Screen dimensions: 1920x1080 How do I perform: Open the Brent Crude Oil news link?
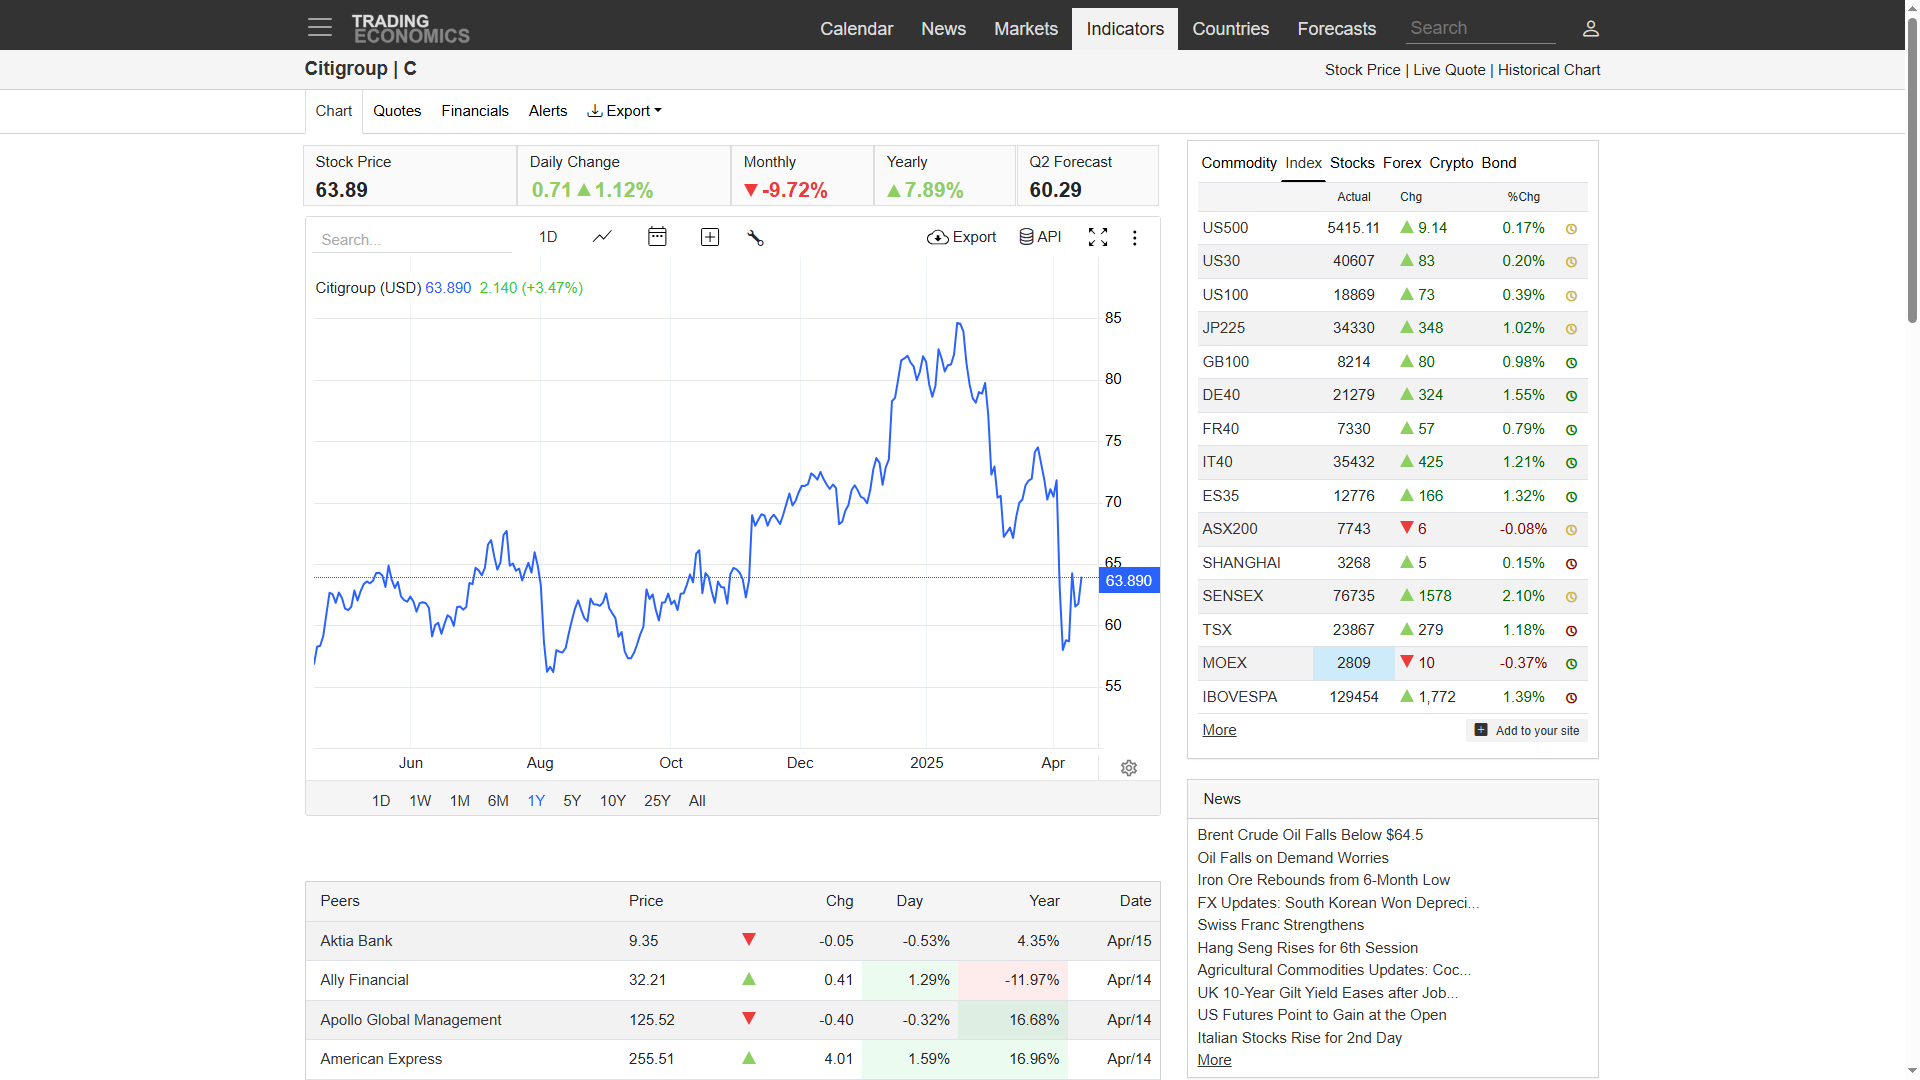coord(1310,835)
